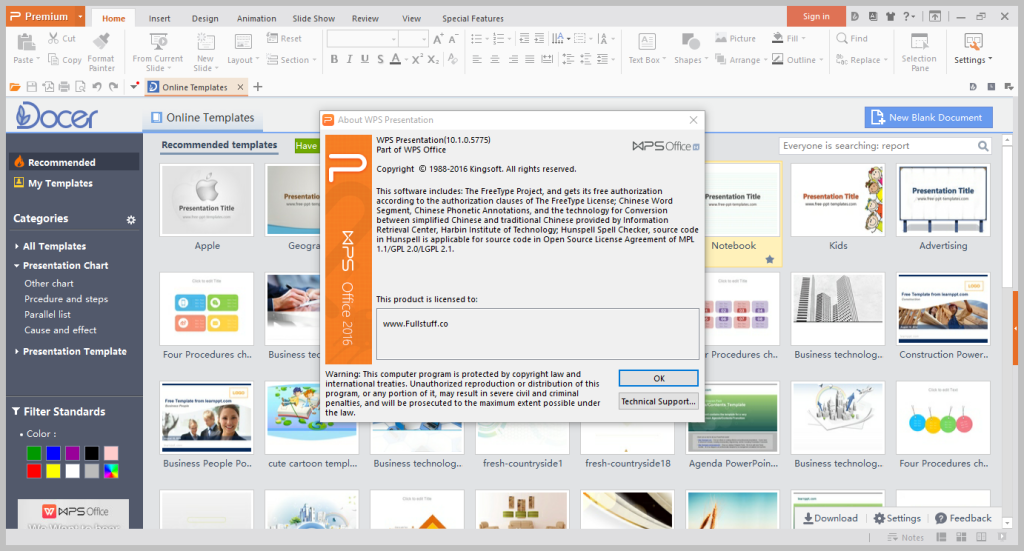Add a new document tab with plus
The width and height of the screenshot is (1024, 551).
(x=258, y=87)
